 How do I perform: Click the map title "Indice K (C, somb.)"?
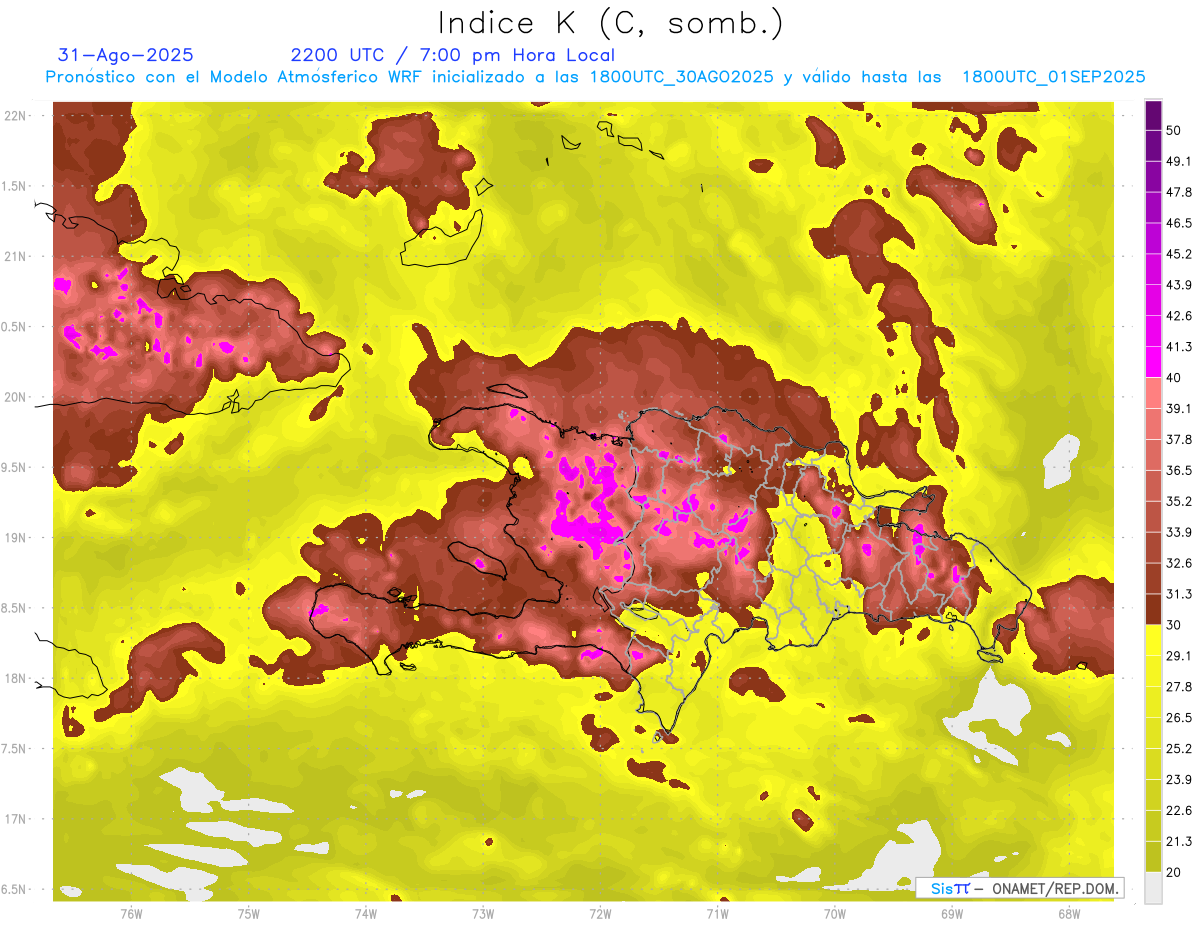click(x=610, y=23)
